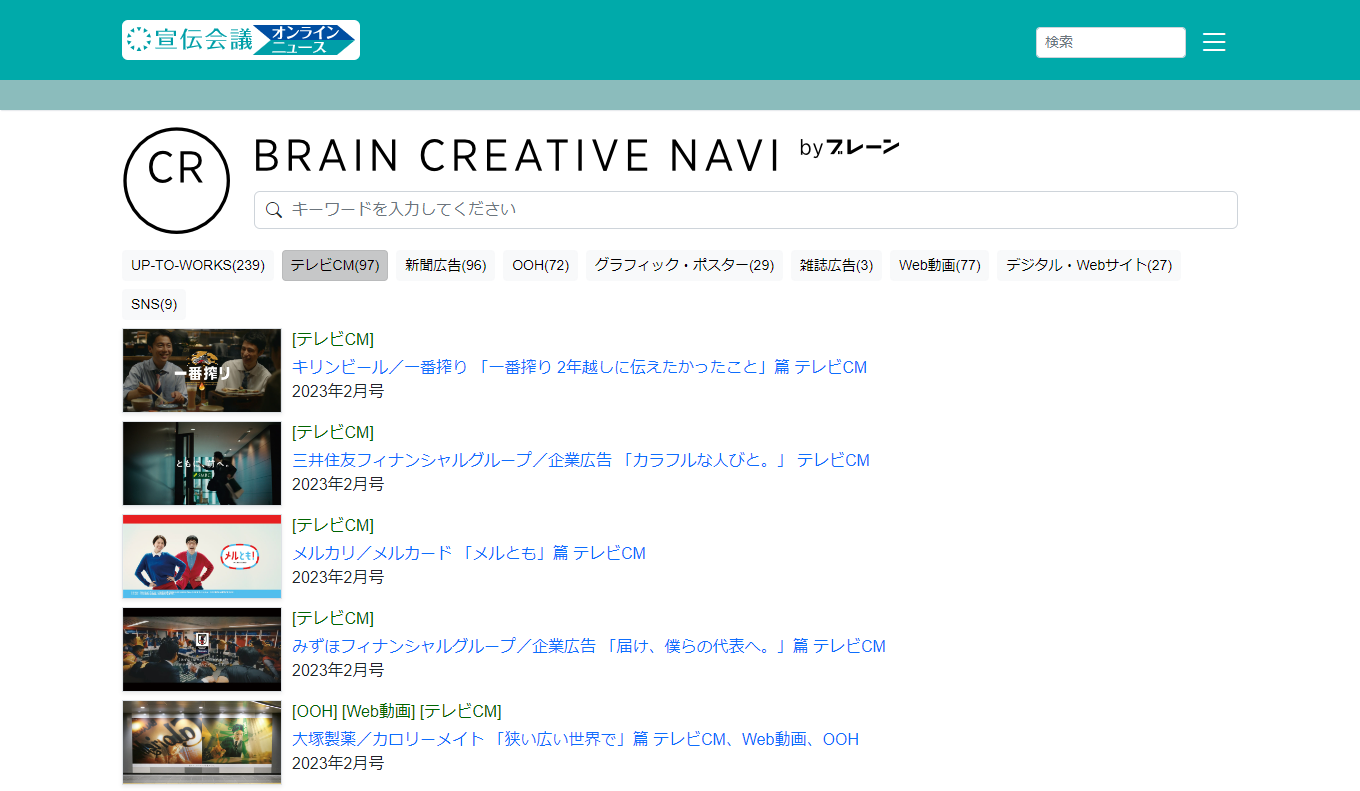
Task: Select the UP-TO-WORKS(239) tab
Action: 198,265
